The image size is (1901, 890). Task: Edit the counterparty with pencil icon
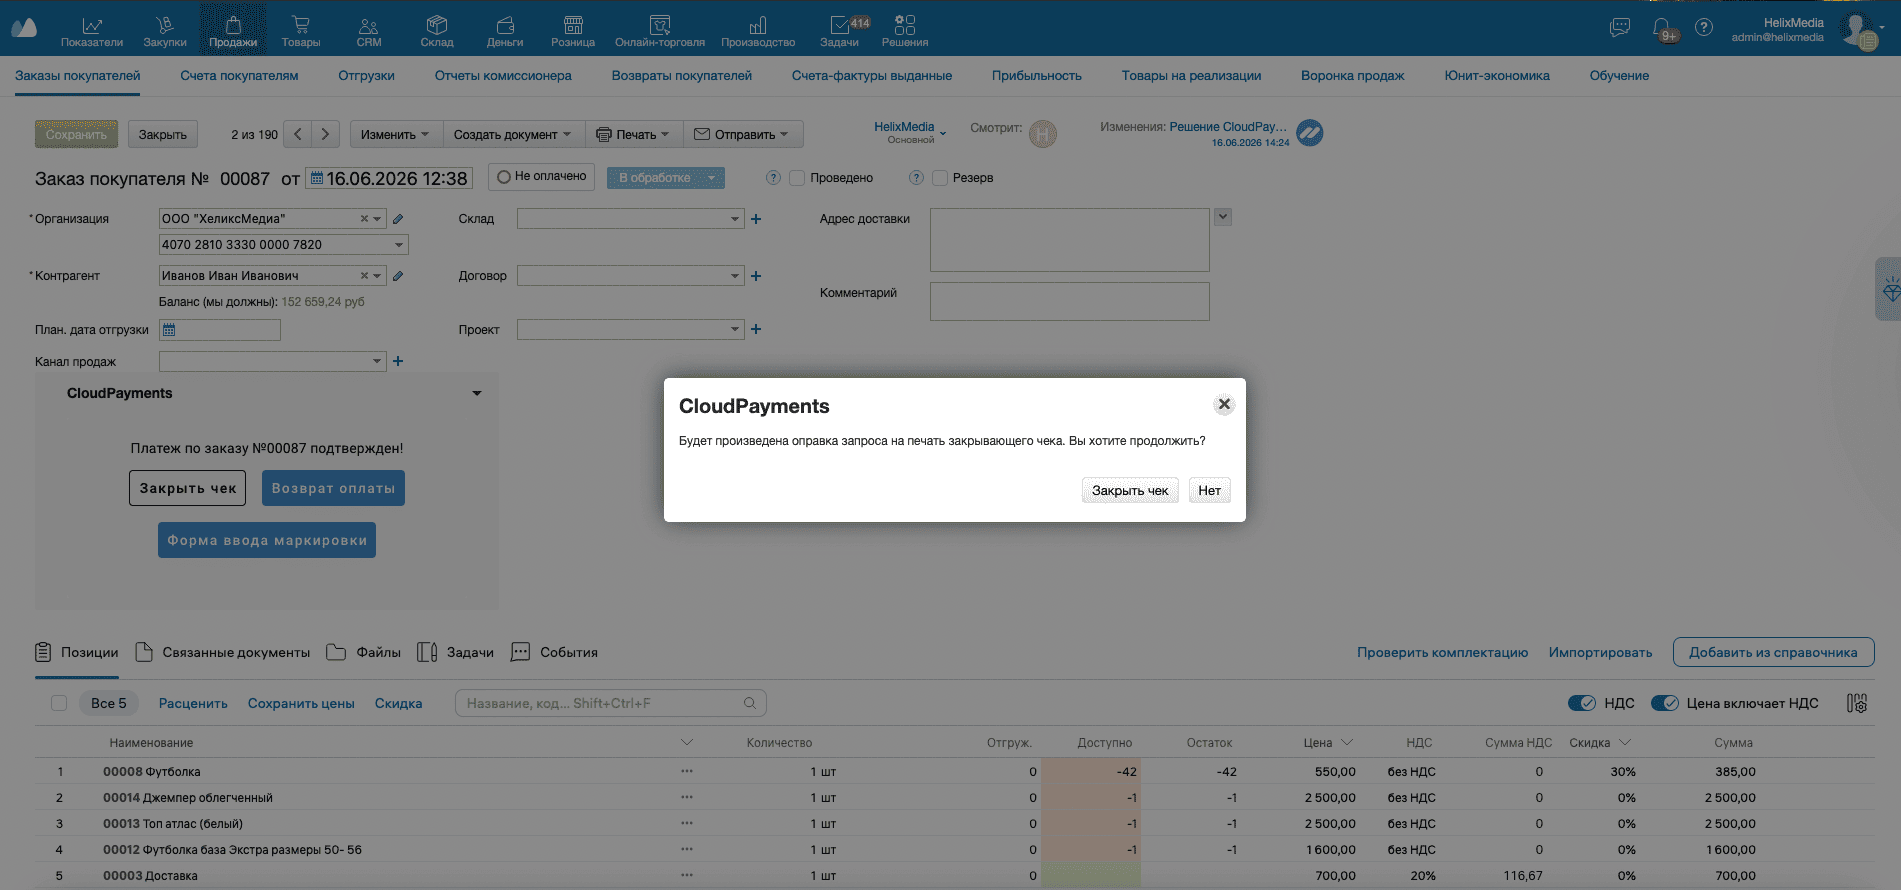[398, 276]
